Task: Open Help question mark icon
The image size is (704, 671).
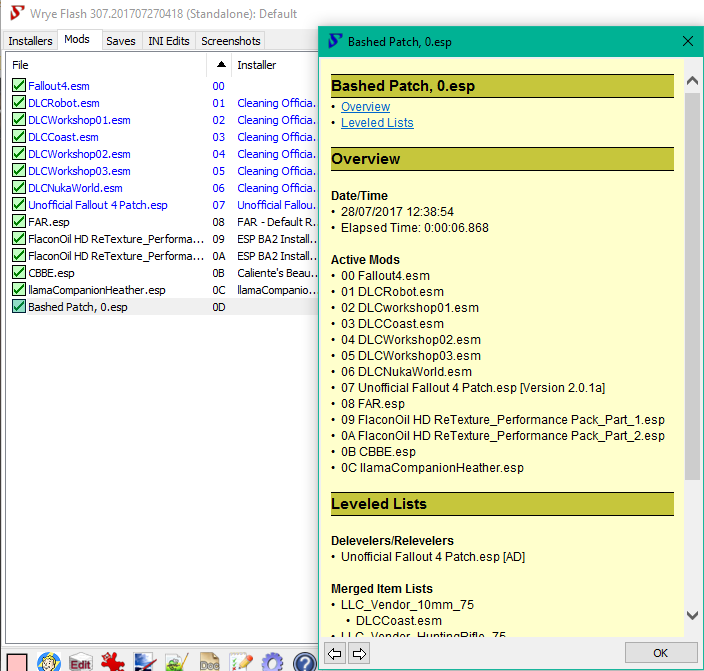Action: point(305,662)
